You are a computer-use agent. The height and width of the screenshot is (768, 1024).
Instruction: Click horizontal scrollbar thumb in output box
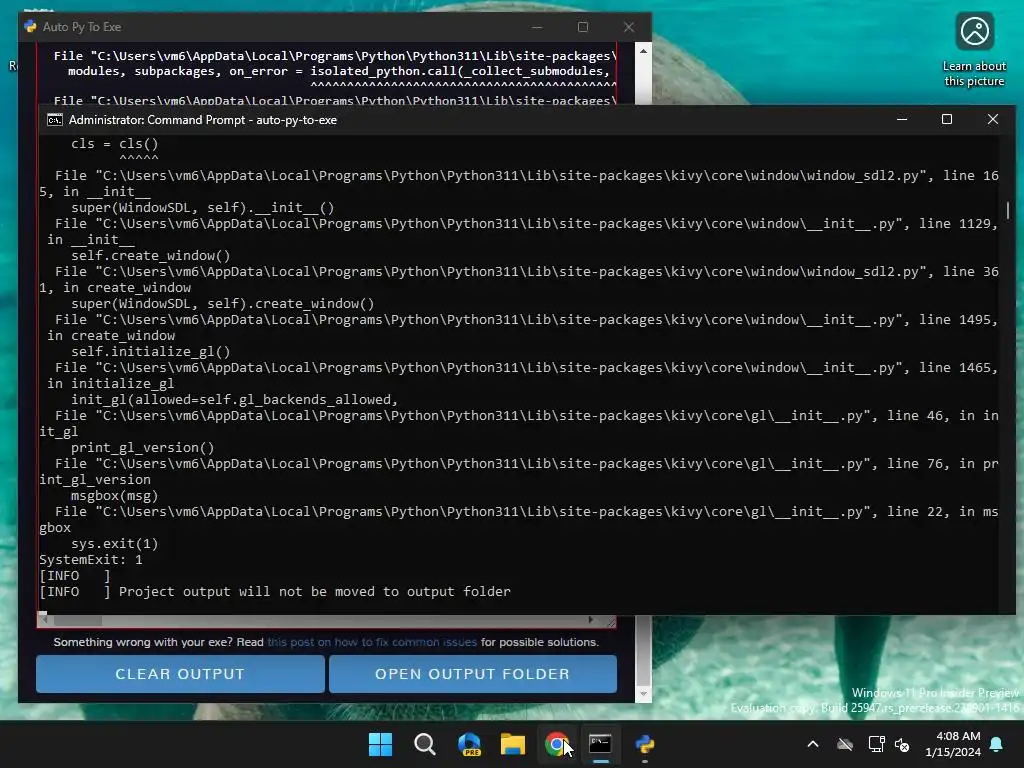pyautogui.click(x=77, y=620)
